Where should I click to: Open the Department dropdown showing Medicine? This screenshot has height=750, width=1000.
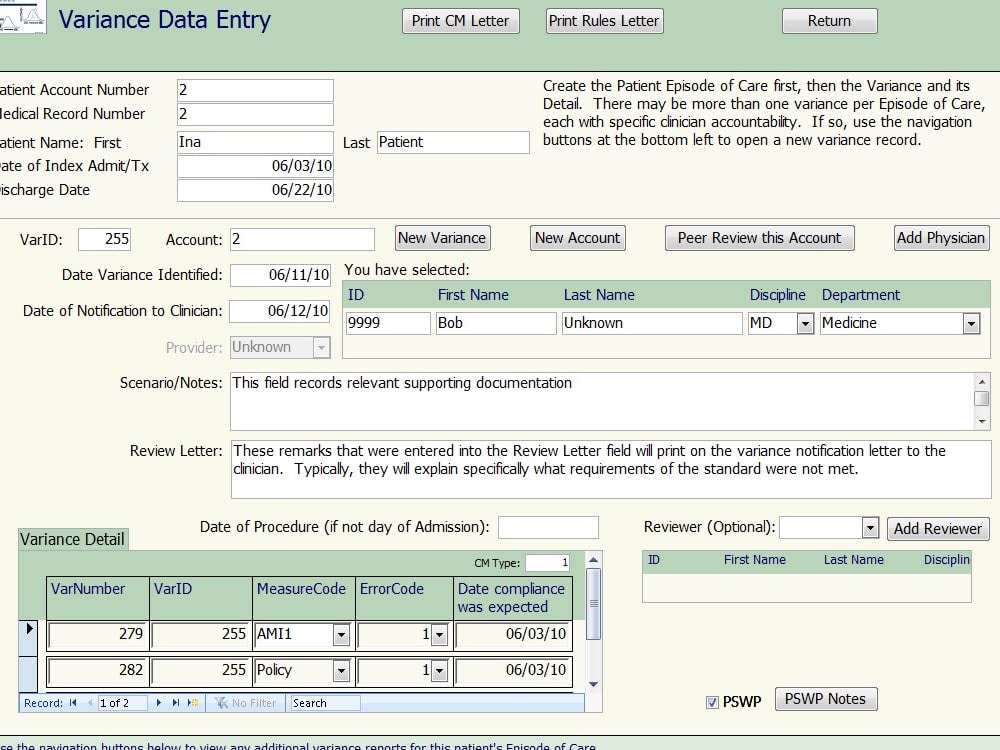point(973,323)
